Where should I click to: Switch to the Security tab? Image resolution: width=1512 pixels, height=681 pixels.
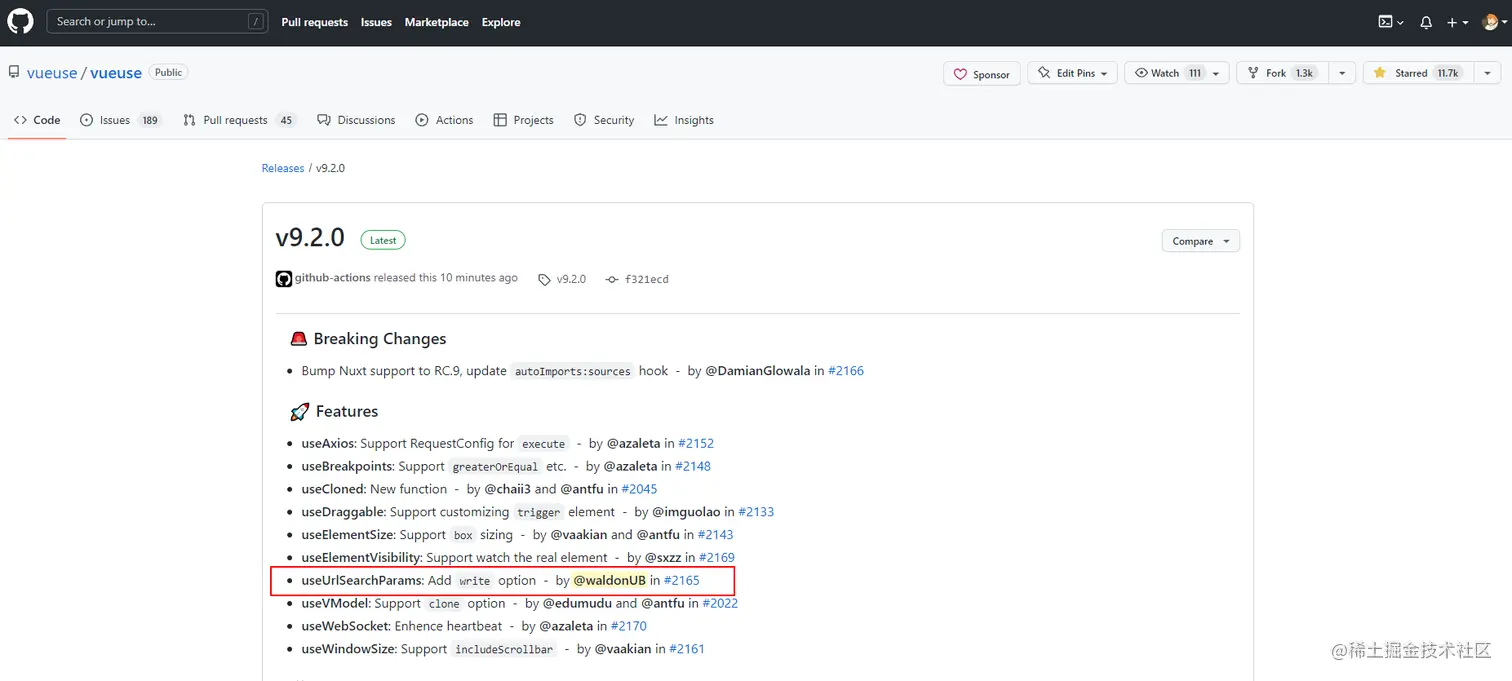tap(604, 120)
